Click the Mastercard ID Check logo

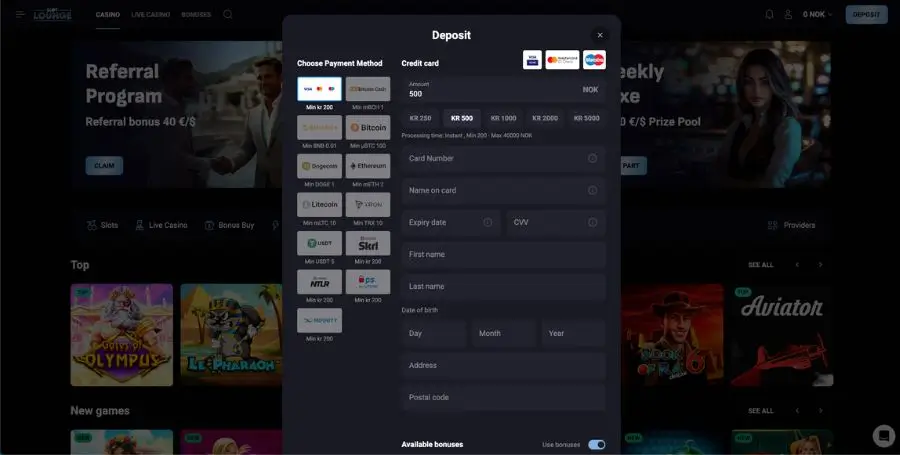tap(562, 60)
